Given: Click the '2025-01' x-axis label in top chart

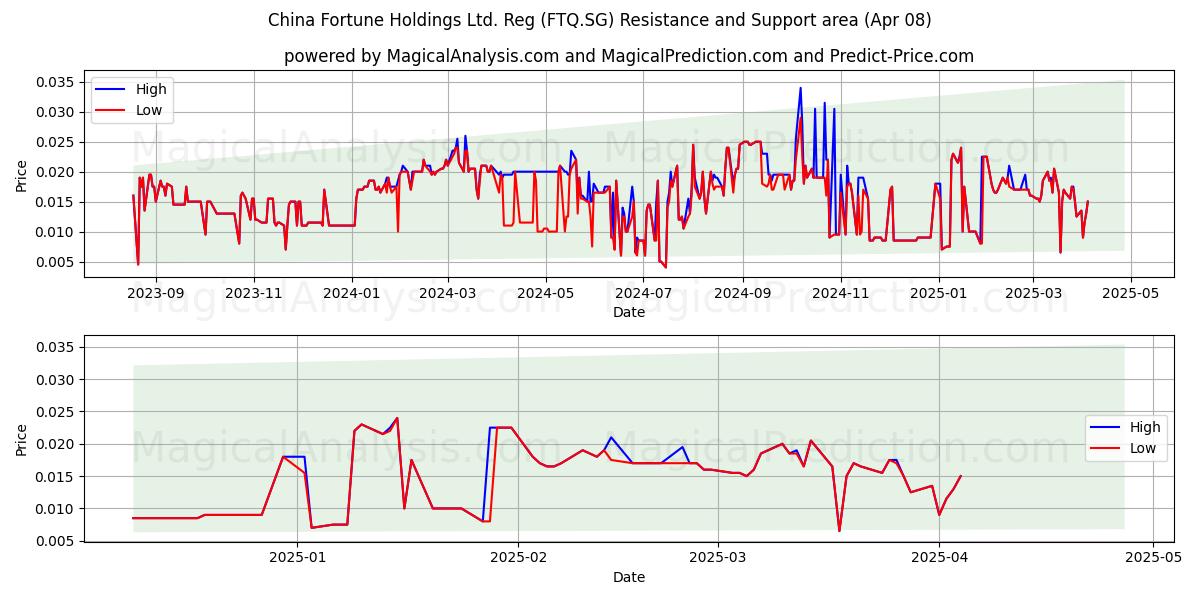Looking at the screenshot, I should pyautogui.click(x=939, y=295).
